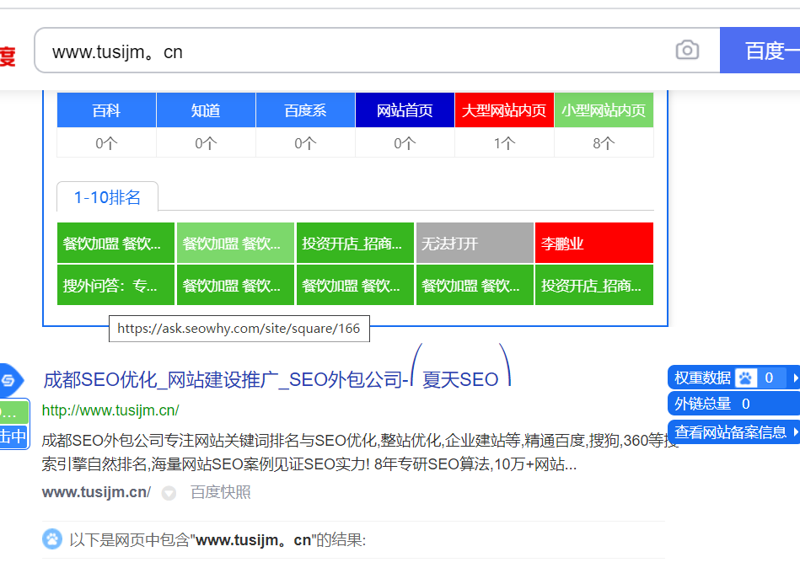Image resolution: width=800 pixels, height=568 pixels.
Task: Click the gray 无法打开 ranking cell
Action: [475, 243]
